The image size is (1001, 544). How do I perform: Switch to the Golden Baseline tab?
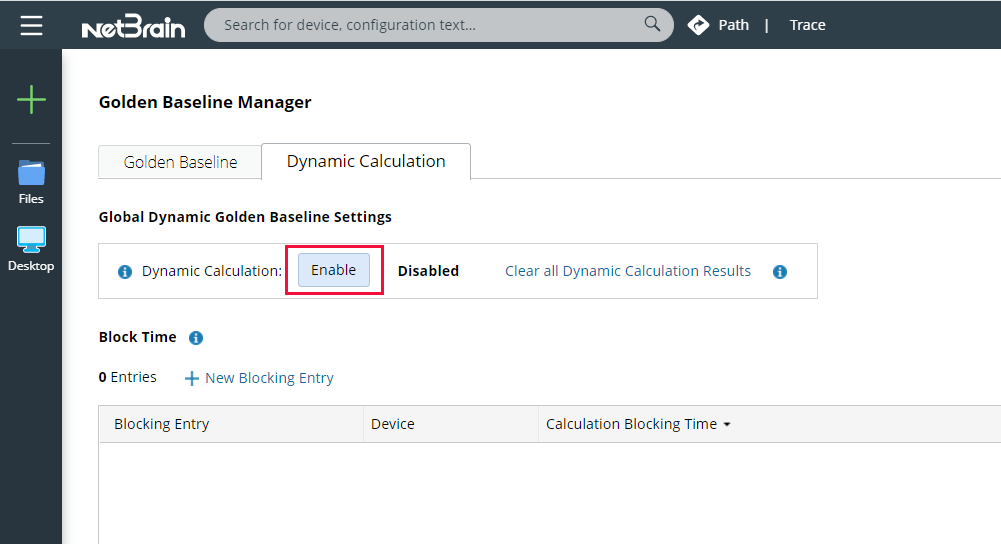(x=180, y=162)
